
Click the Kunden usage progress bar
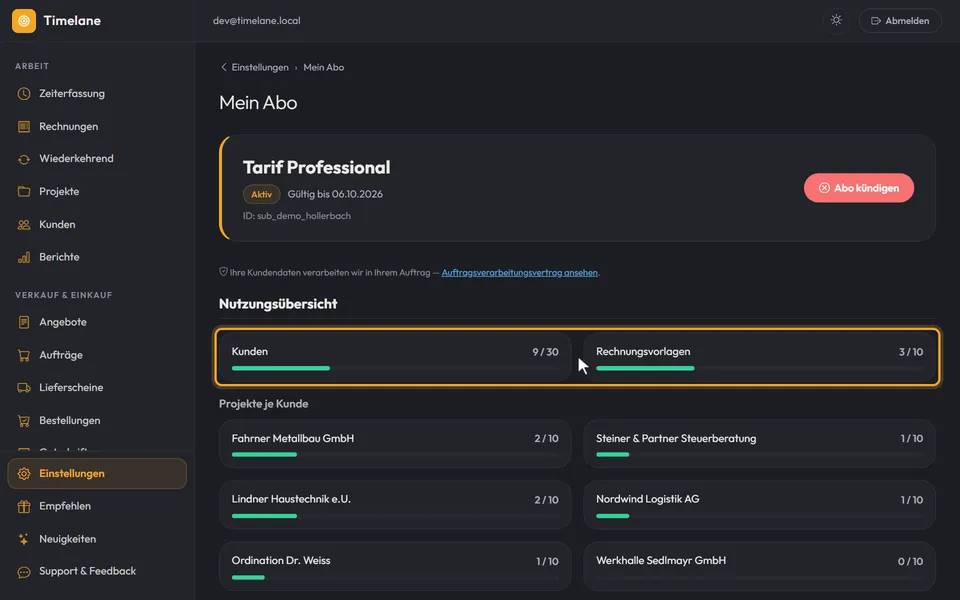click(x=395, y=368)
